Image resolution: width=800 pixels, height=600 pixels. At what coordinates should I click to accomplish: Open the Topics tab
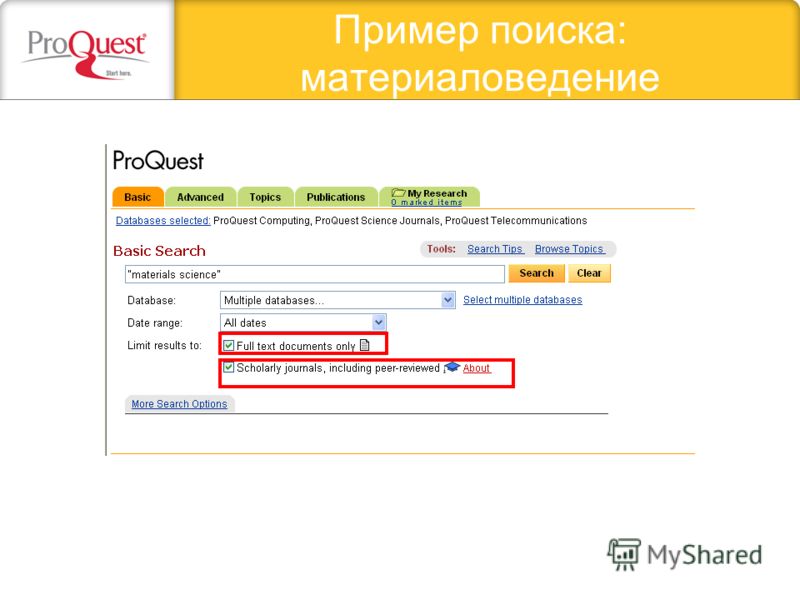click(x=265, y=197)
